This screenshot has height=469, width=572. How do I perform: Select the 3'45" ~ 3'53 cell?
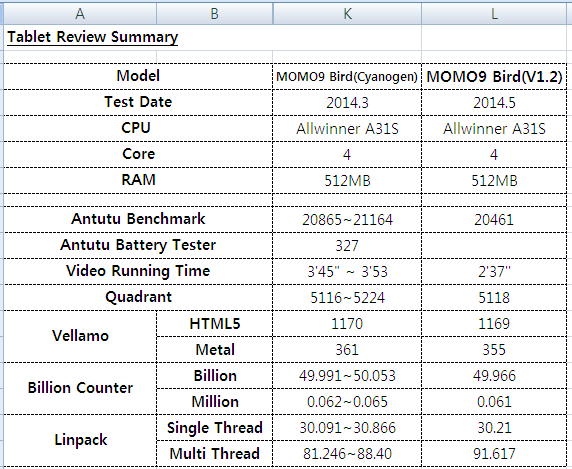[347, 272]
